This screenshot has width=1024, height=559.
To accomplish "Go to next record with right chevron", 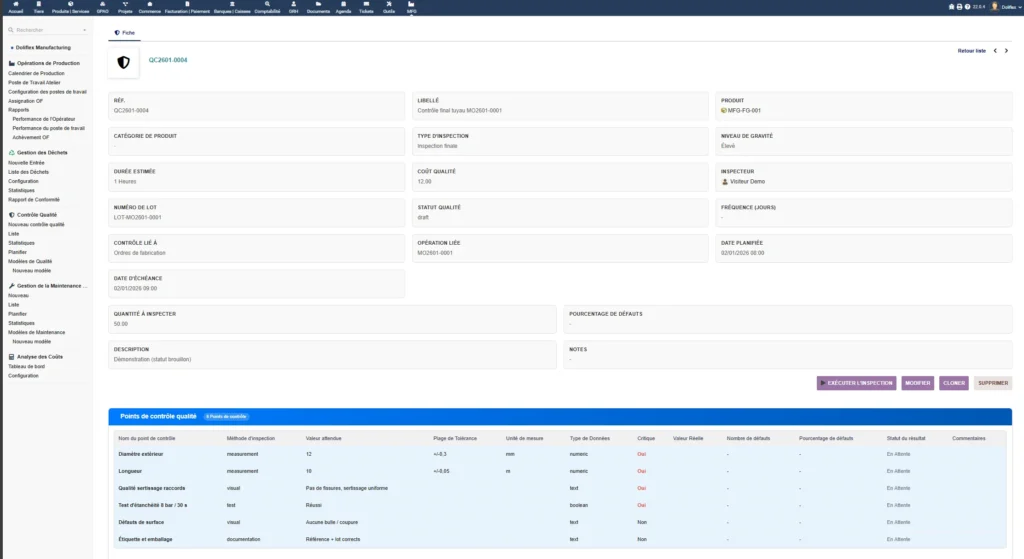I will pyautogui.click(x=1006, y=50).
